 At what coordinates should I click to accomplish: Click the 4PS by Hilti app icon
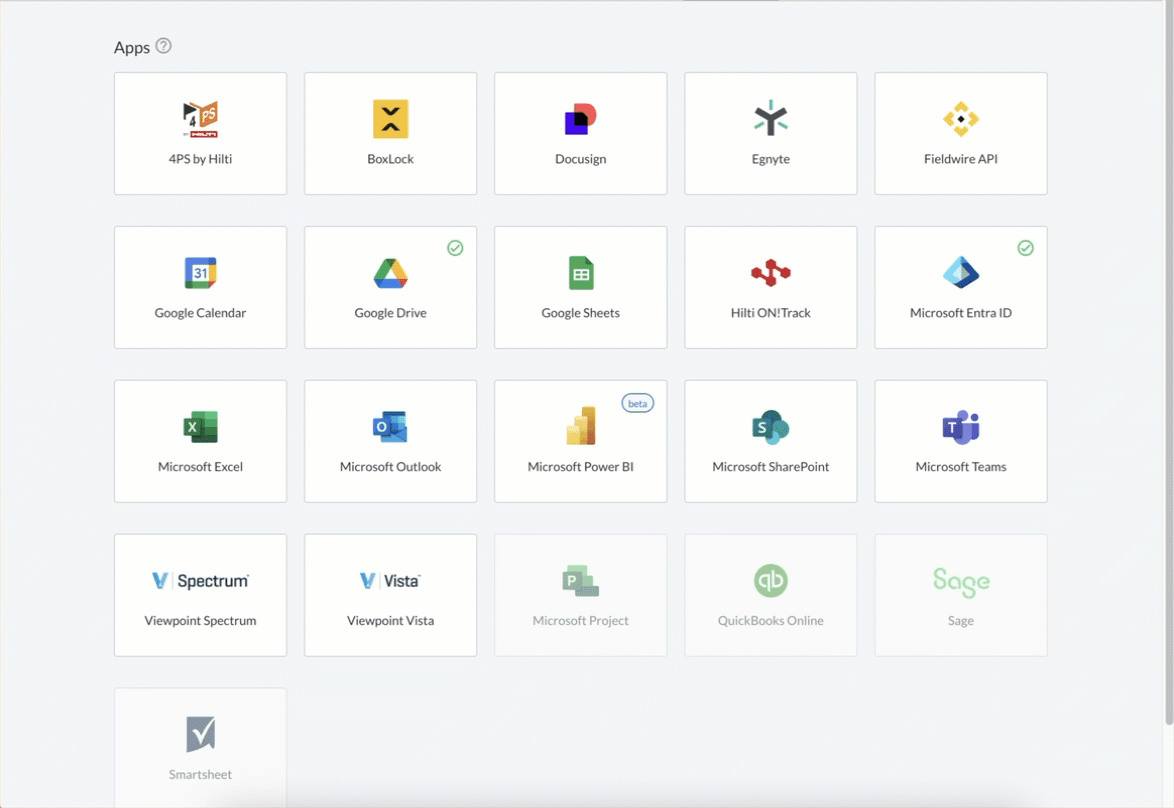click(200, 119)
